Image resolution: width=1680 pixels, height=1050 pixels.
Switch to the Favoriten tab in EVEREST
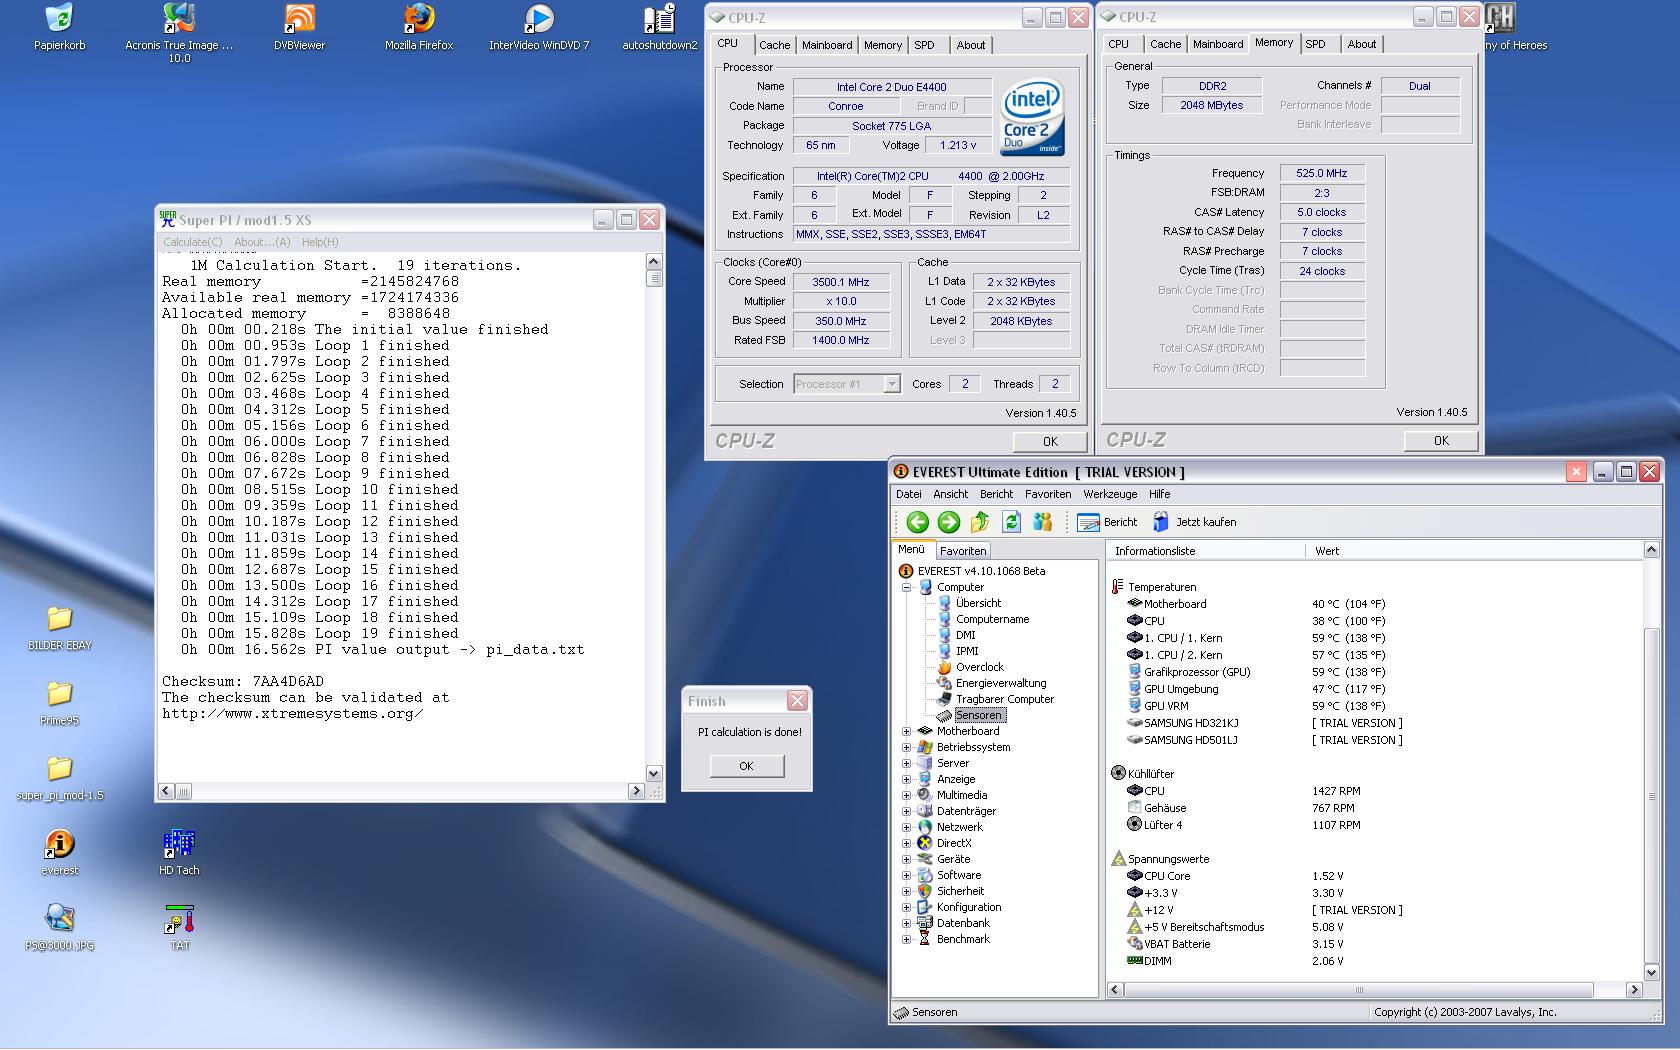click(x=963, y=551)
